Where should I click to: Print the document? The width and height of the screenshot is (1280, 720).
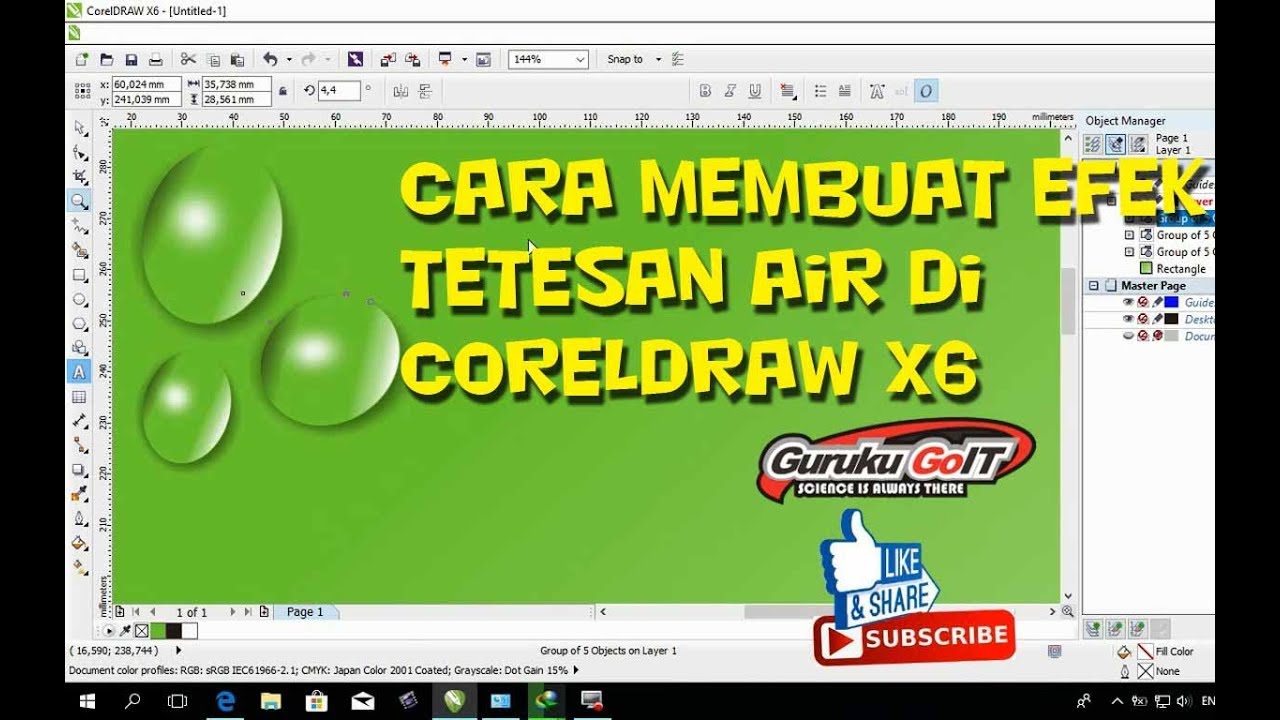click(x=156, y=60)
